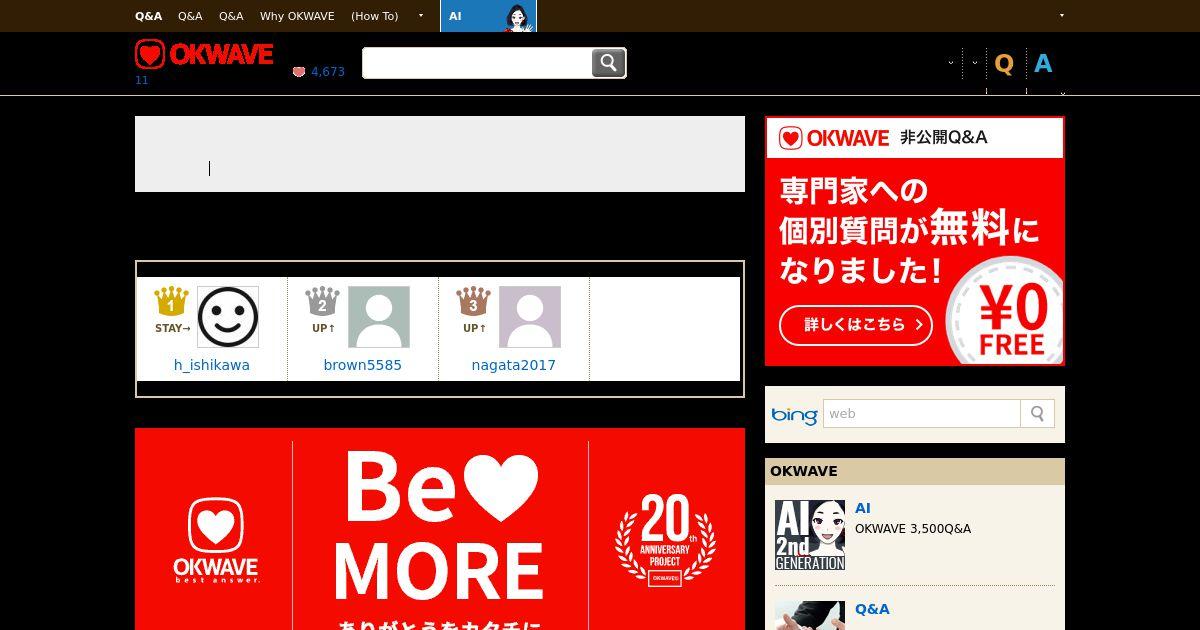Click the bing web search magnifier button
This screenshot has width=1200, height=630.
(1037, 414)
